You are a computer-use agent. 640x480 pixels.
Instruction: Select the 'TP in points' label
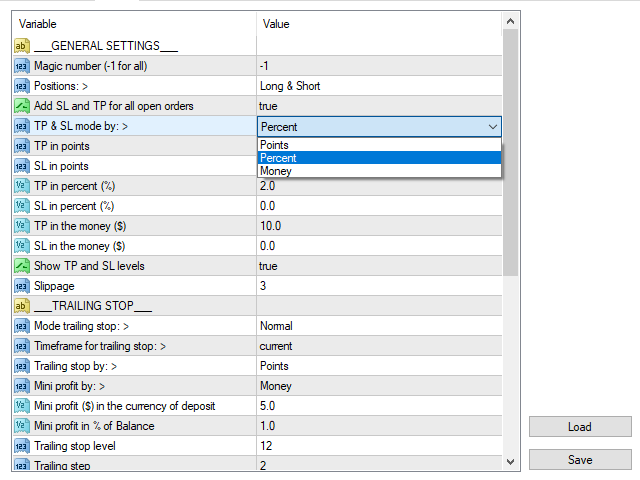62,146
